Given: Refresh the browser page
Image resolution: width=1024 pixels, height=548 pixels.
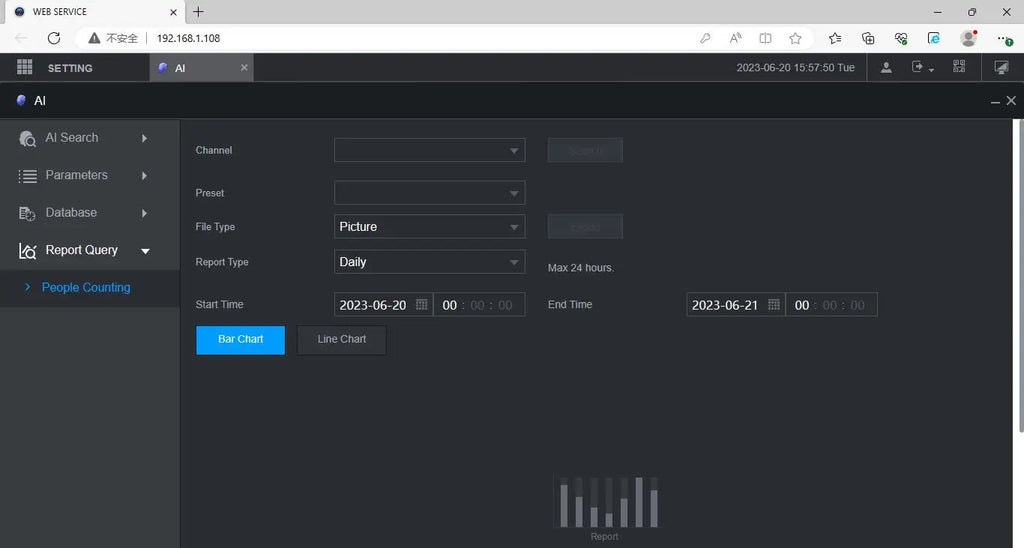Looking at the screenshot, I should click(54, 38).
